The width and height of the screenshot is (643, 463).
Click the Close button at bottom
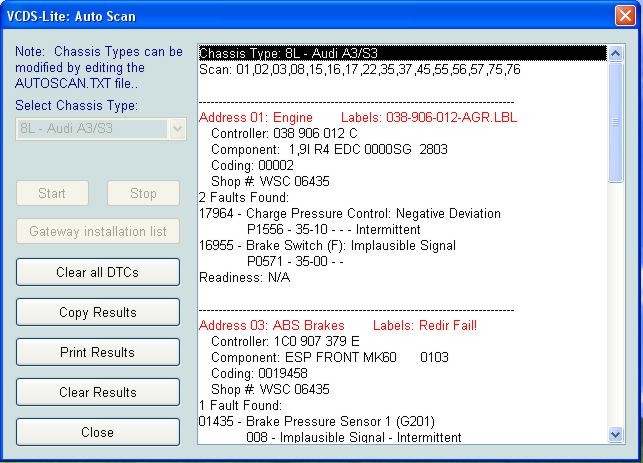pos(98,432)
